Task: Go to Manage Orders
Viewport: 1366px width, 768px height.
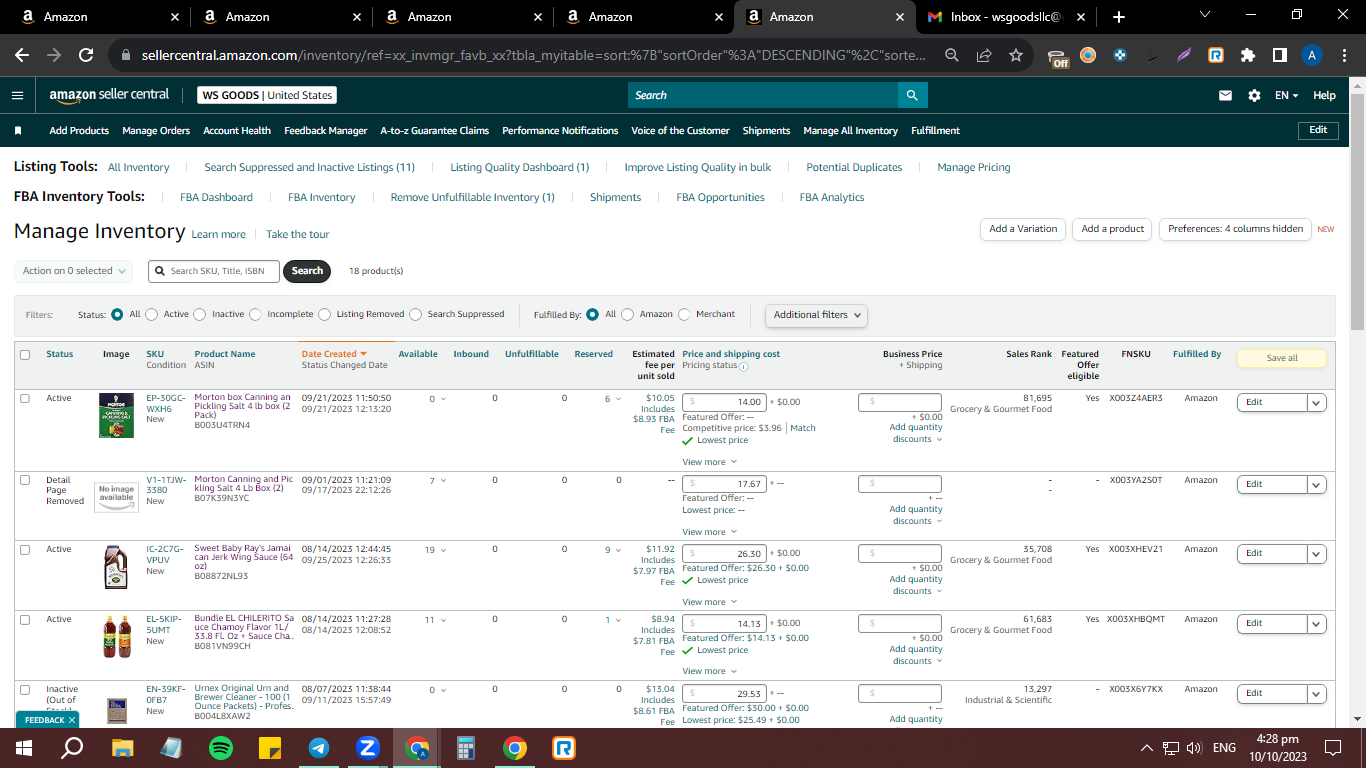Action: click(156, 131)
